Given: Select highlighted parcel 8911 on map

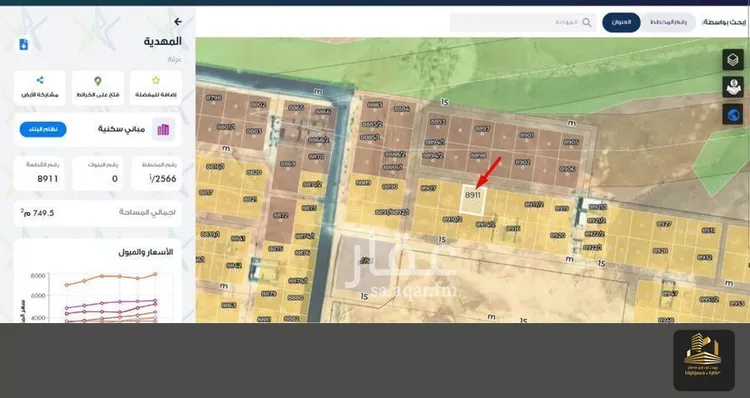Looking at the screenshot, I should pos(473,200).
